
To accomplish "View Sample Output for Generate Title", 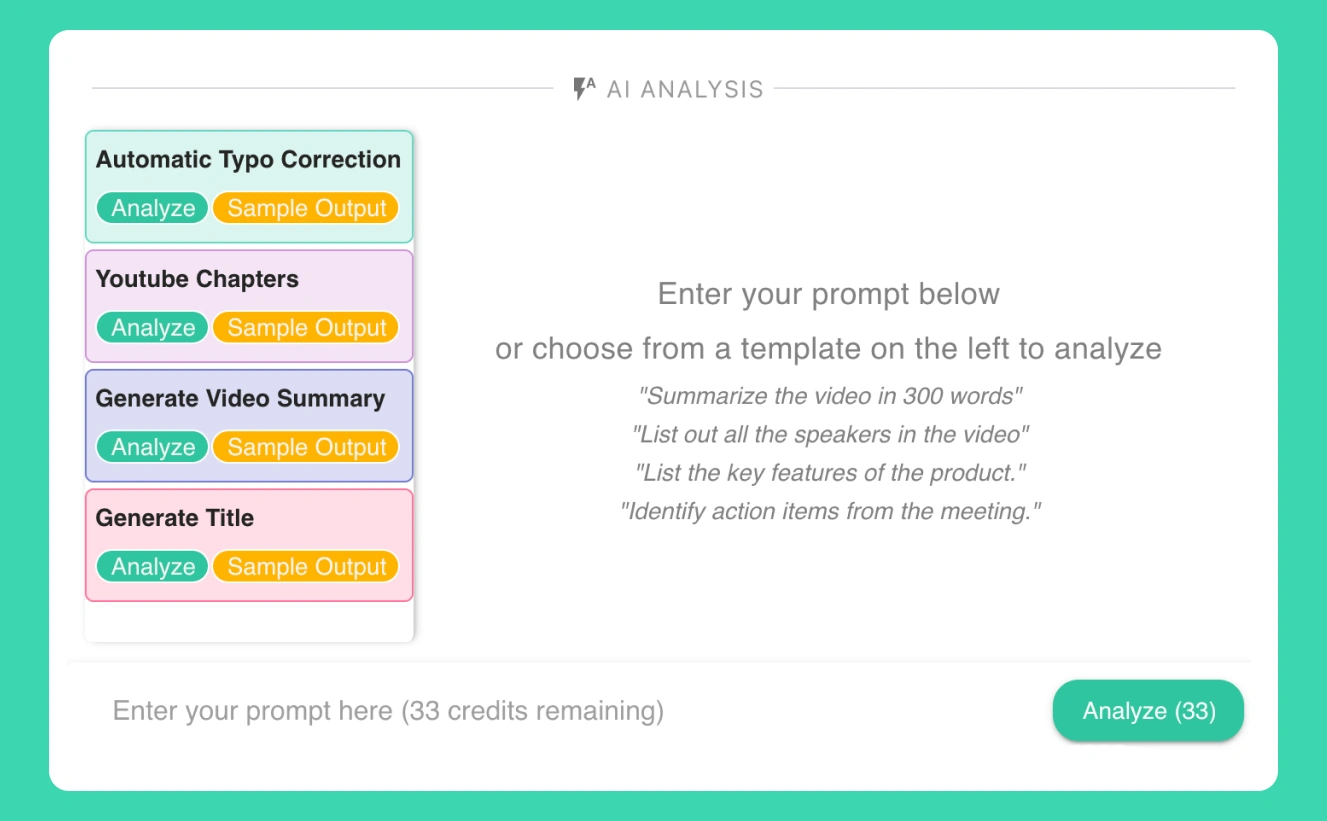I will (x=306, y=566).
